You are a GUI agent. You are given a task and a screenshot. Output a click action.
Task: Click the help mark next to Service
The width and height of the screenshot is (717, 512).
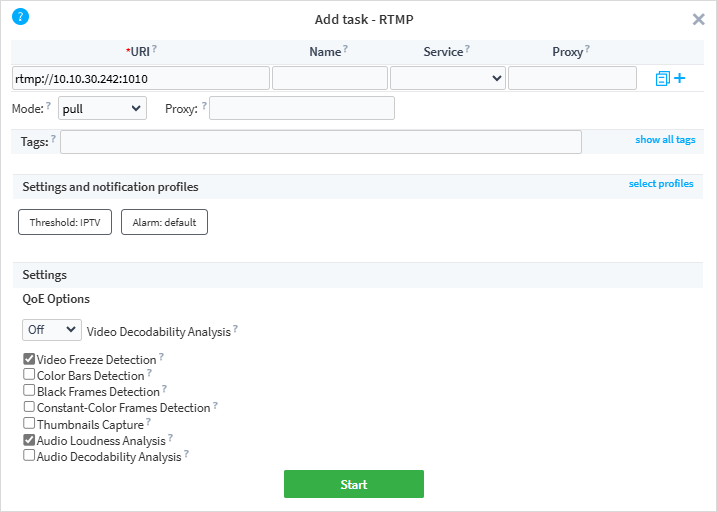tap(467, 49)
